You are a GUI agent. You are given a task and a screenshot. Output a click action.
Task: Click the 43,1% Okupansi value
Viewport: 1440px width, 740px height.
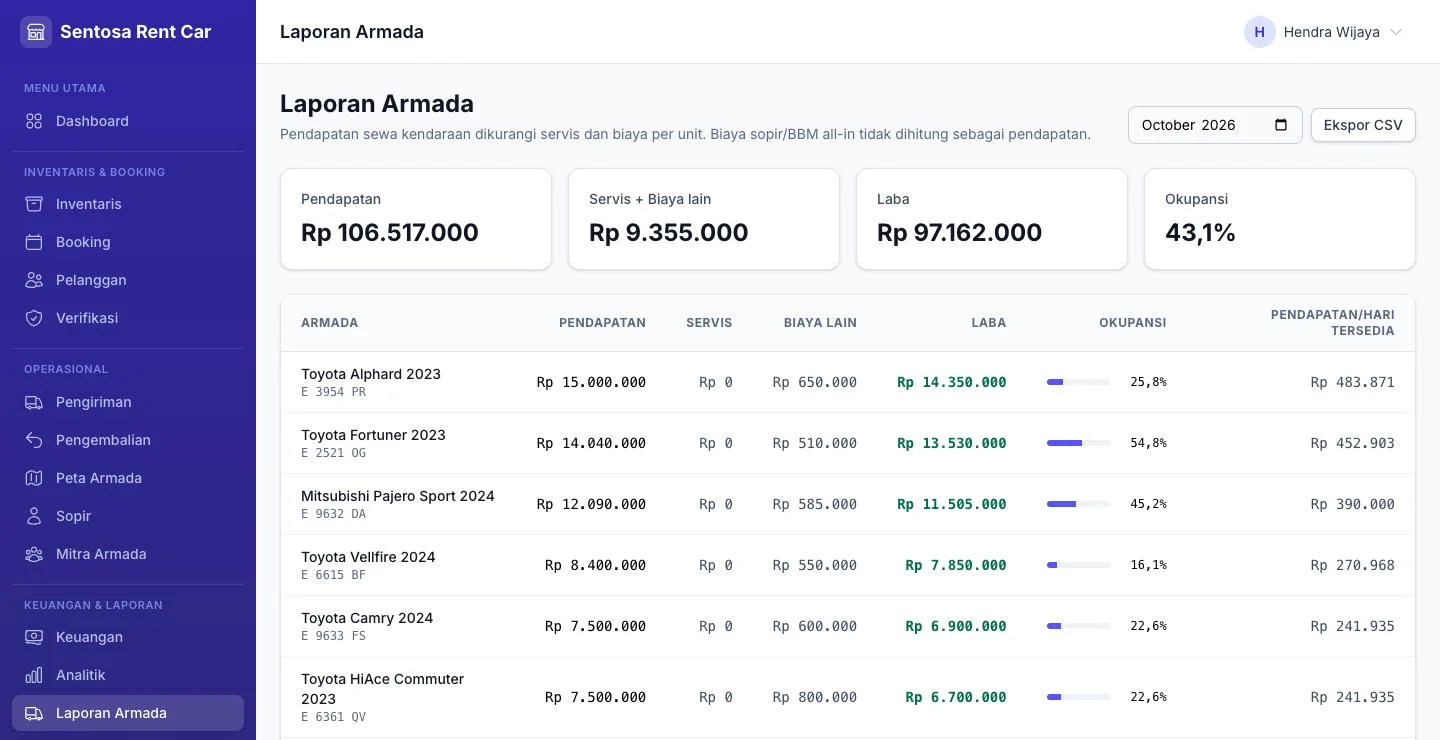click(1200, 232)
